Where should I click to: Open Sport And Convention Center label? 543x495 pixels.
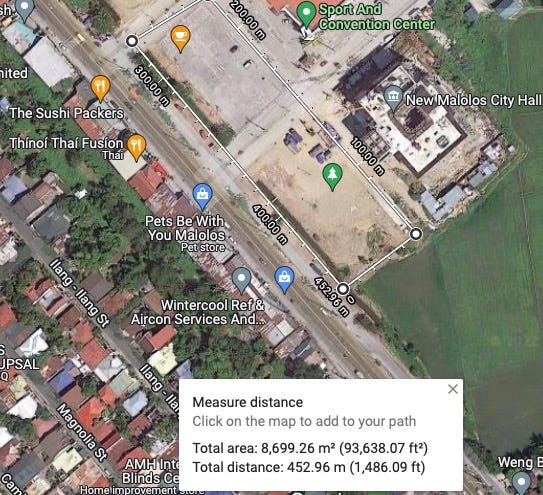(x=377, y=17)
